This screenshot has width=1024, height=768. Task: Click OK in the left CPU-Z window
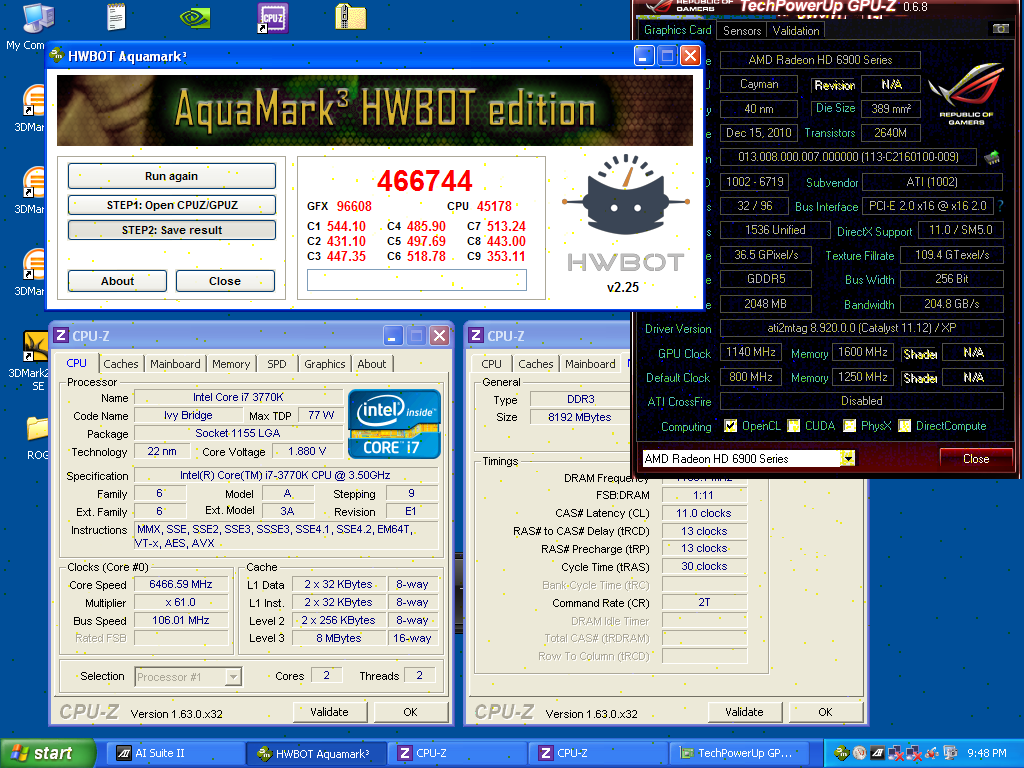point(410,712)
